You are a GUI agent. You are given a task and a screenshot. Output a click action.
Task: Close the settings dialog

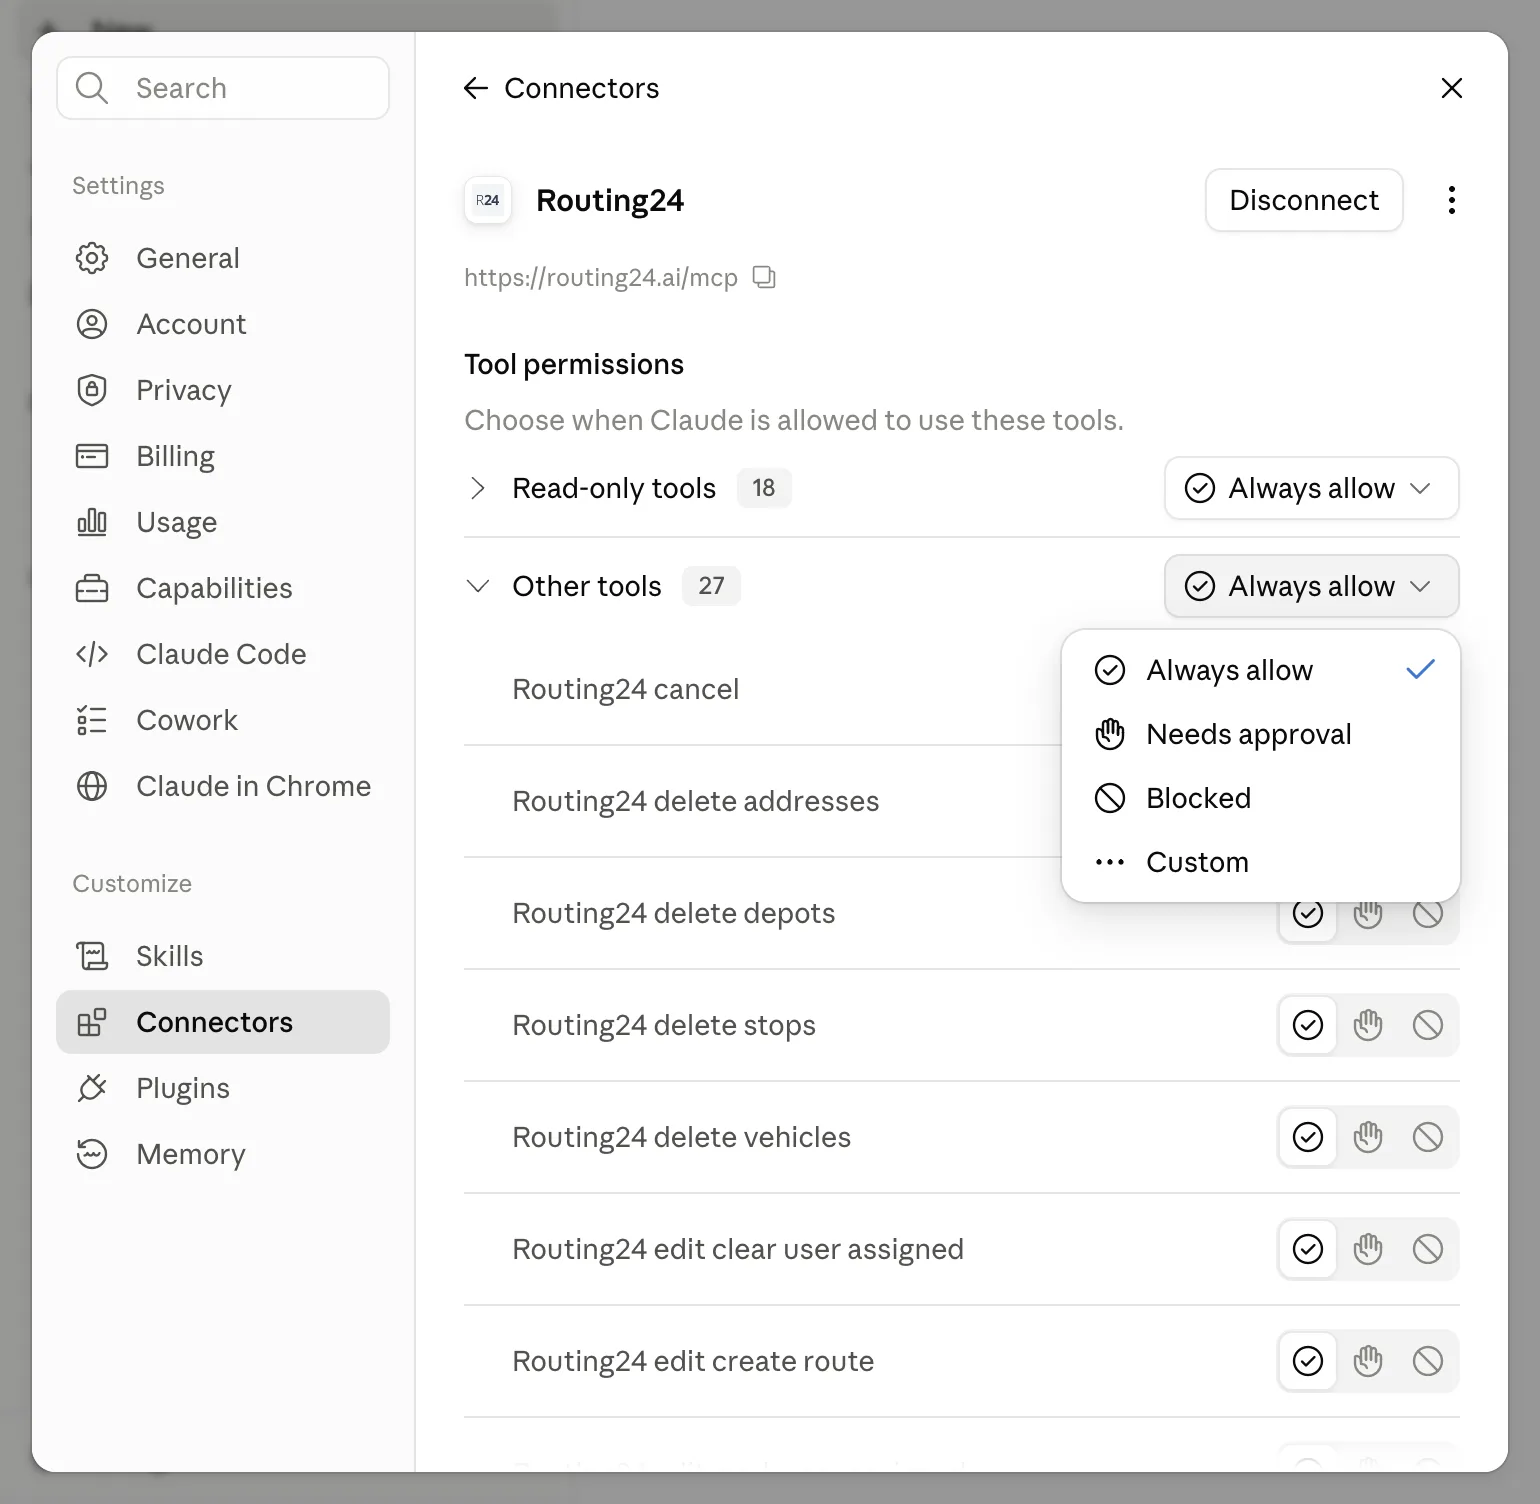[x=1451, y=88]
